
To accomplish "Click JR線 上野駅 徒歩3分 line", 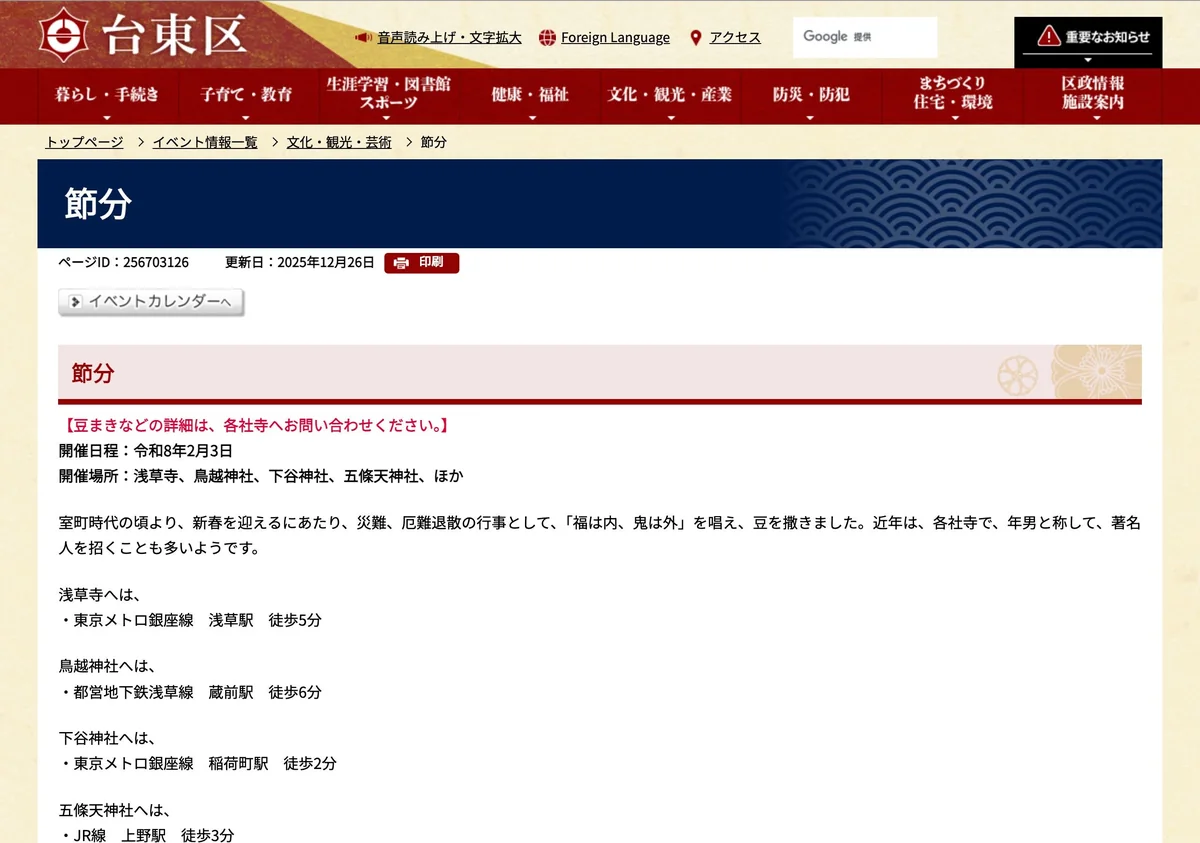I will pyautogui.click(x=146, y=835).
